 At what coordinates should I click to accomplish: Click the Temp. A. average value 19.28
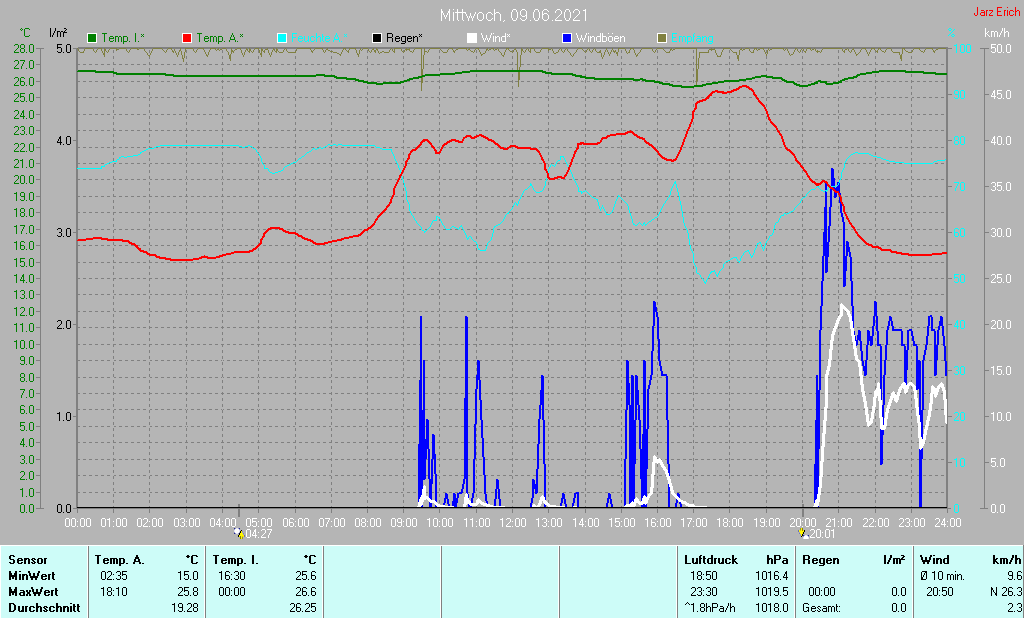[185, 608]
